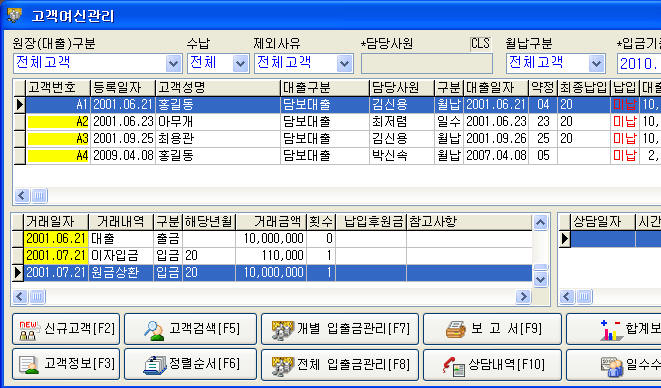Click the 최종납입 column header
The width and height of the screenshot is (661, 388).
tap(584, 88)
